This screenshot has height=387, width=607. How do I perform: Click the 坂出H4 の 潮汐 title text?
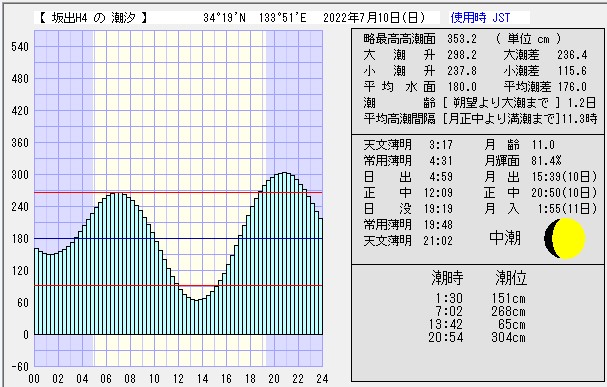point(93,18)
